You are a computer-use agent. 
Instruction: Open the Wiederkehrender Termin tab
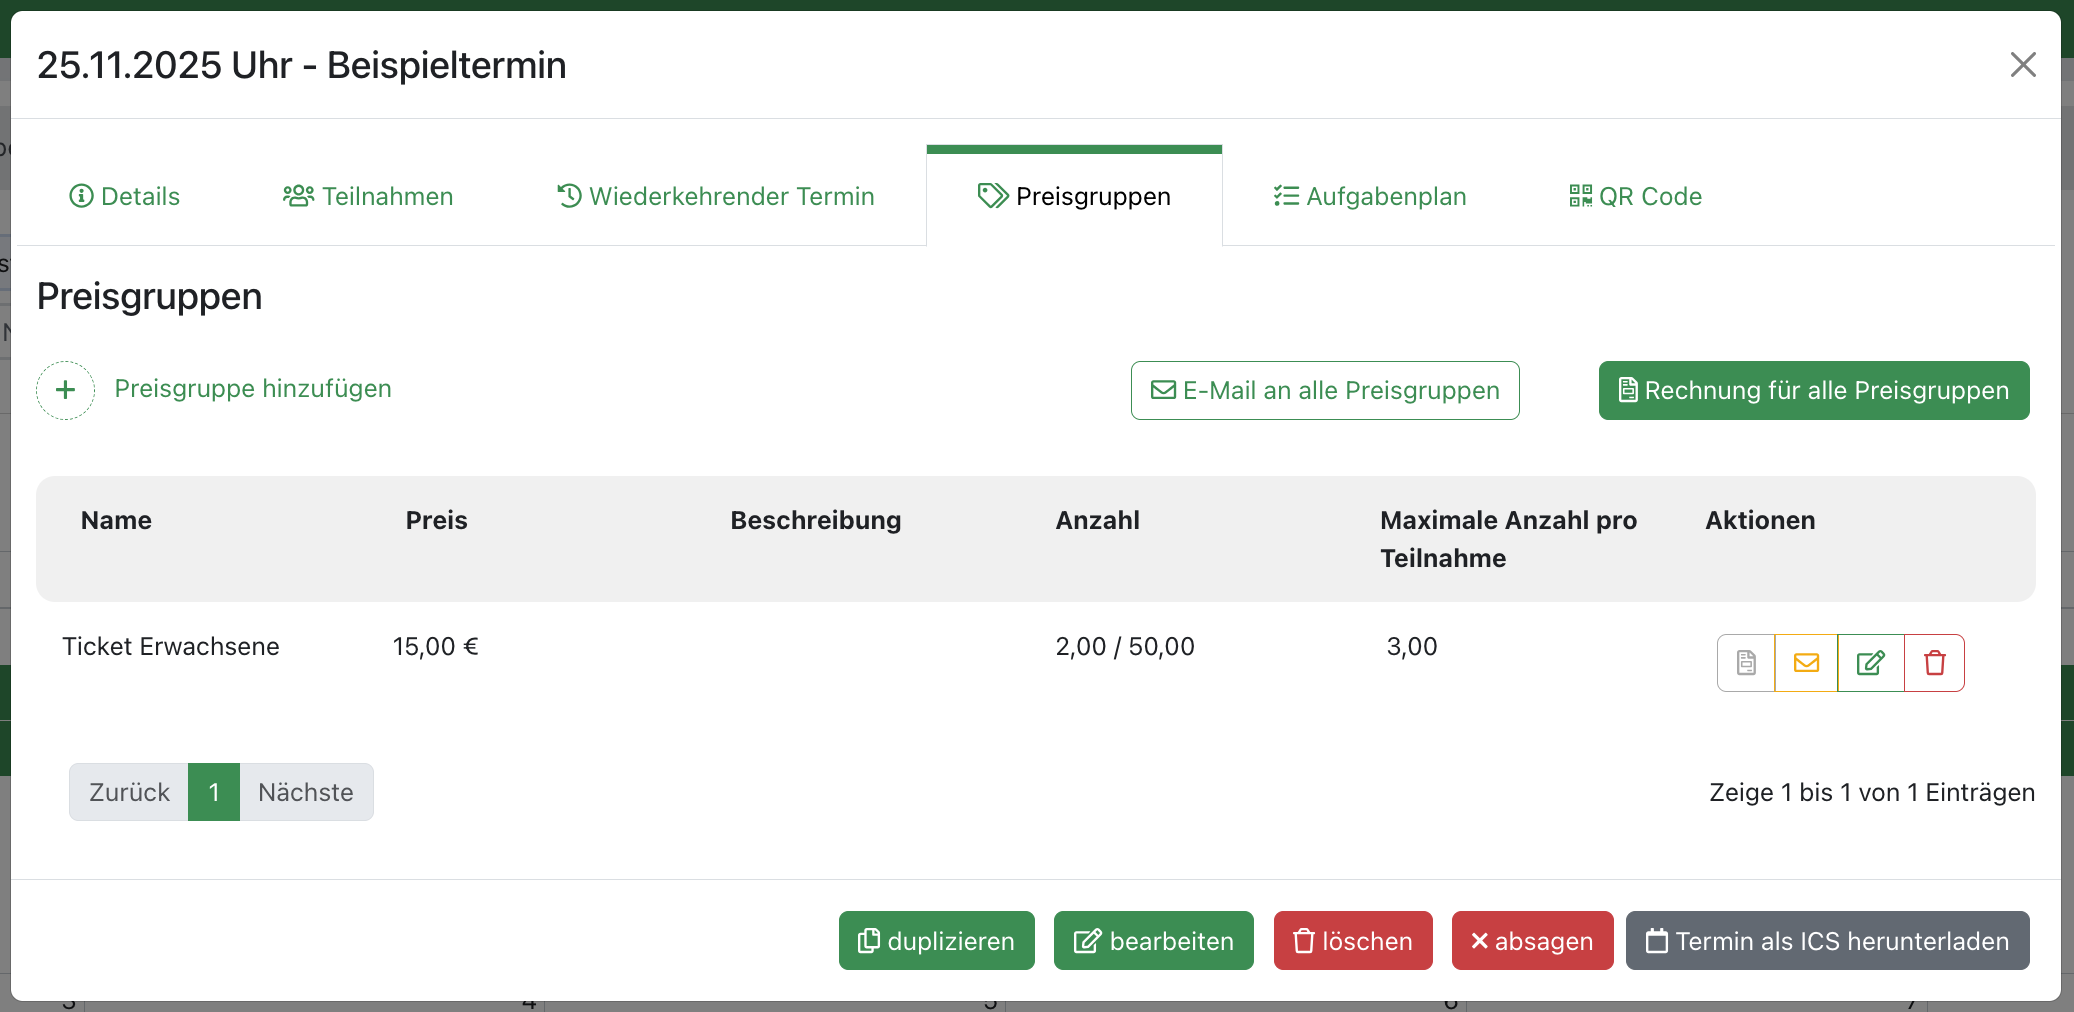tap(716, 196)
